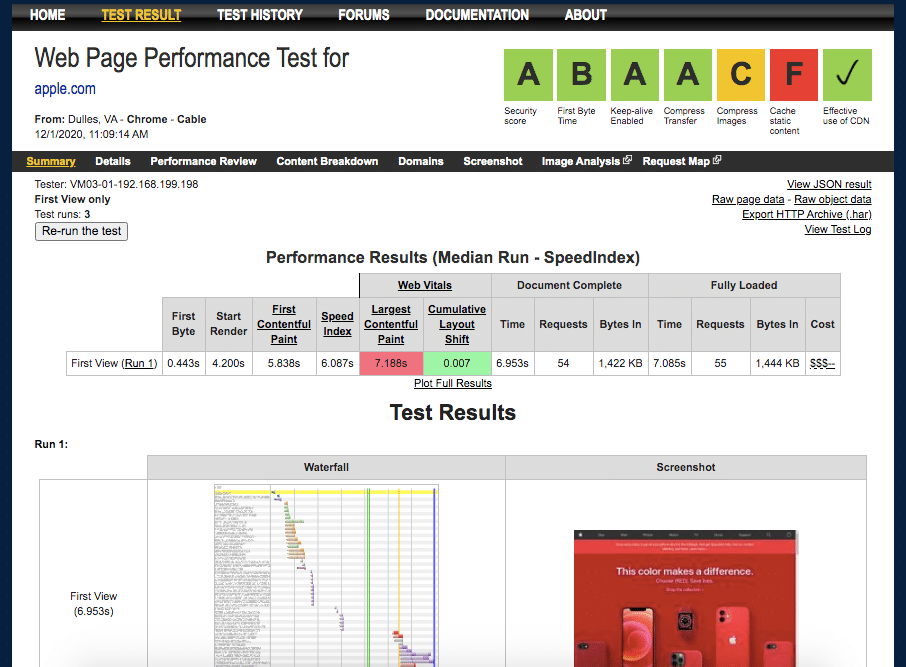906x667 pixels.
Task: Switch to the Details tab
Action: 113,161
